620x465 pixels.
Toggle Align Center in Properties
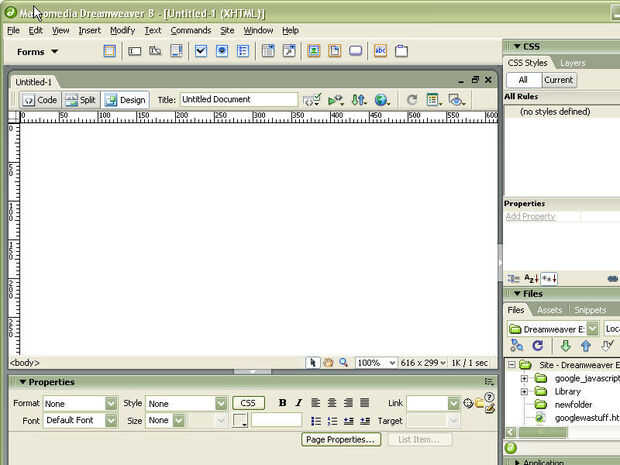(332, 403)
